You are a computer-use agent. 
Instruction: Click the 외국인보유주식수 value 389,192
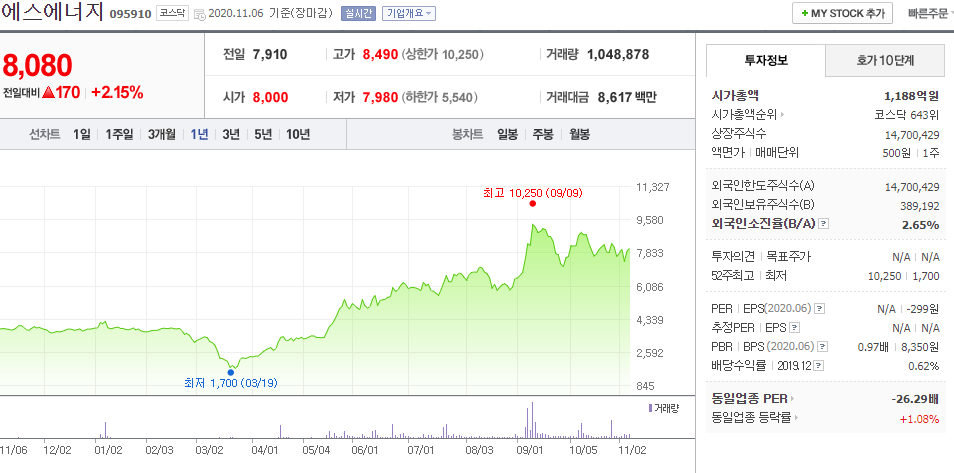pyautogui.click(x=920, y=206)
